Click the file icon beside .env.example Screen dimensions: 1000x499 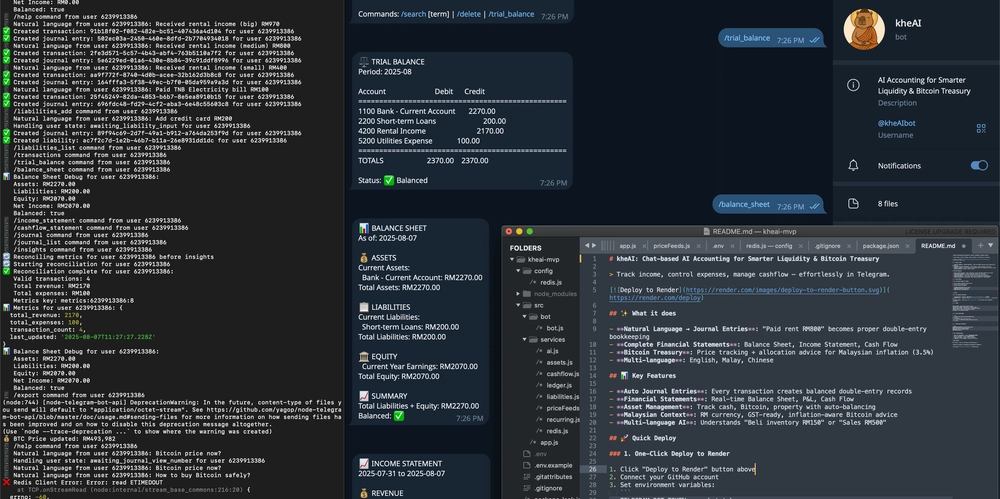pos(526,466)
